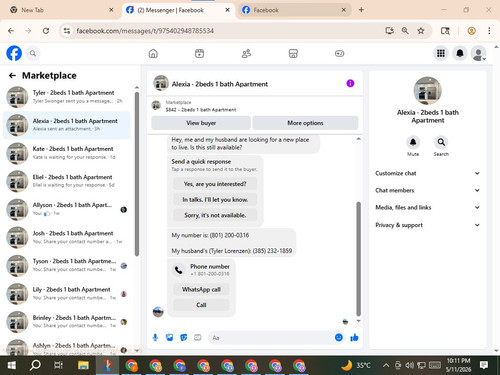Open the Facebook logo home link
500x375 pixels.
point(14,53)
